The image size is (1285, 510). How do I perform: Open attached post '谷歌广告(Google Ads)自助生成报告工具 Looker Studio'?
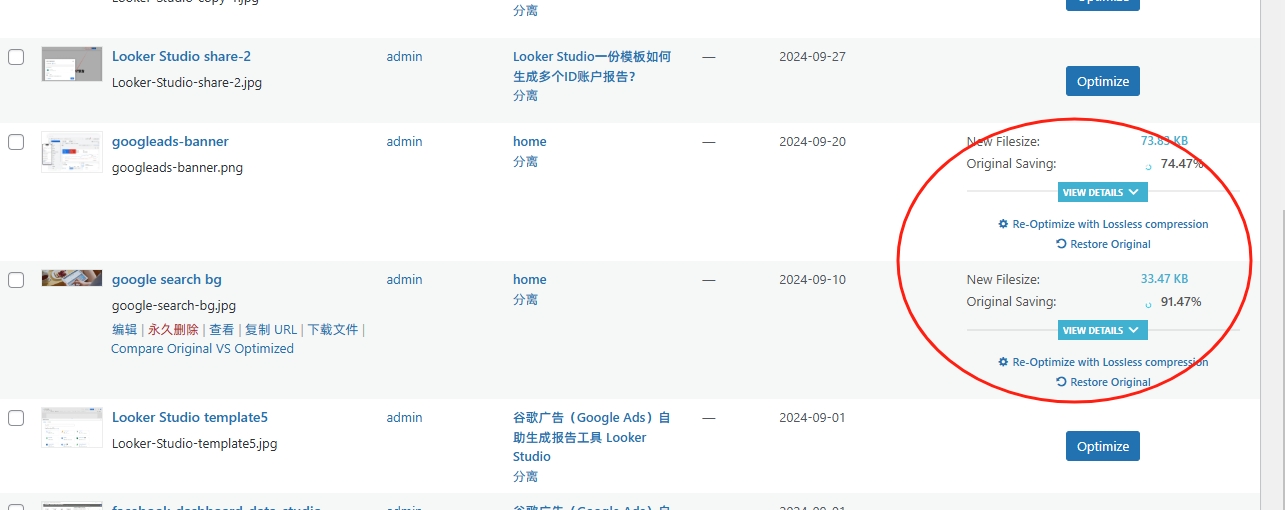pos(592,437)
